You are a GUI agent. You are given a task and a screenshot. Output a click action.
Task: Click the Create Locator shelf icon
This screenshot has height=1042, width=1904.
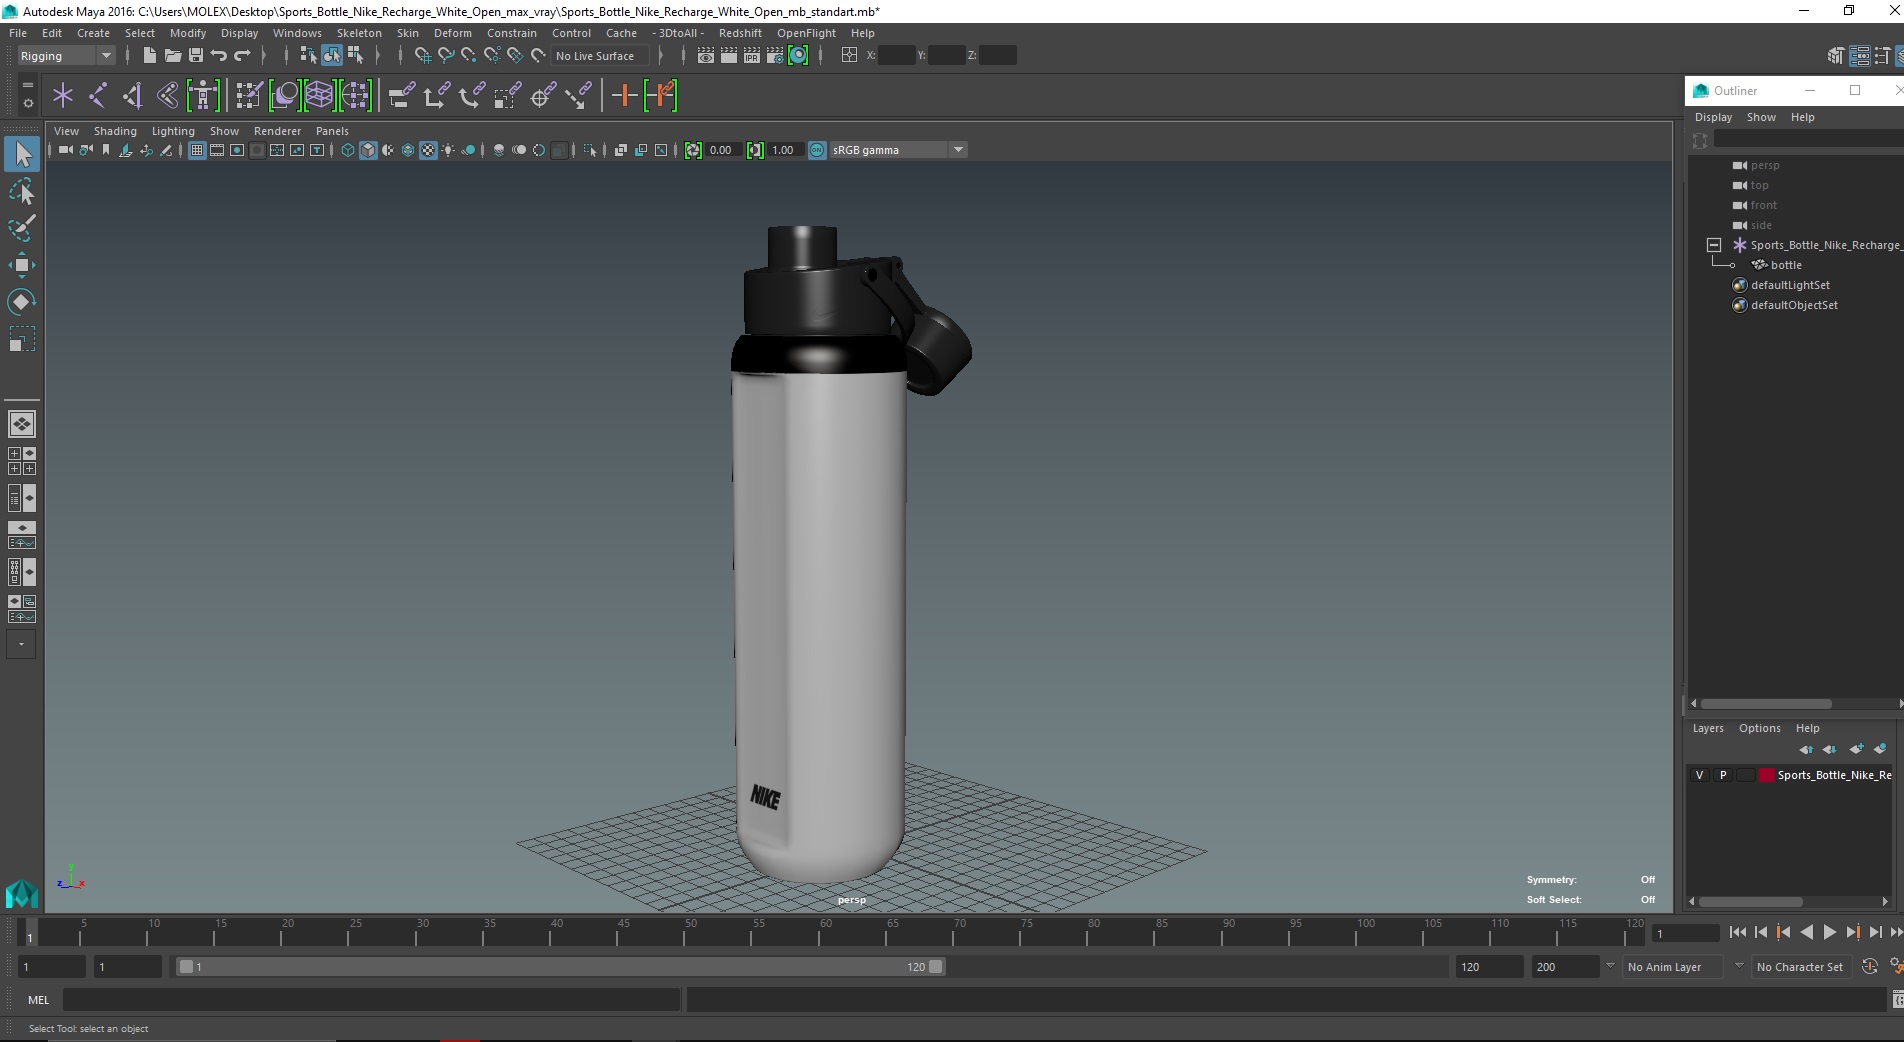click(63, 96)
